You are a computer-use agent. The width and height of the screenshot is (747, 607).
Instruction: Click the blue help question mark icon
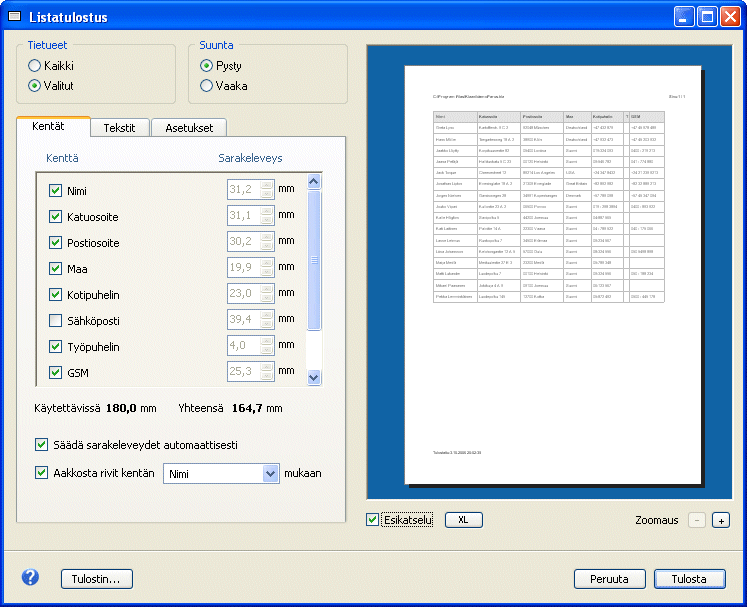tap(30, 578)
